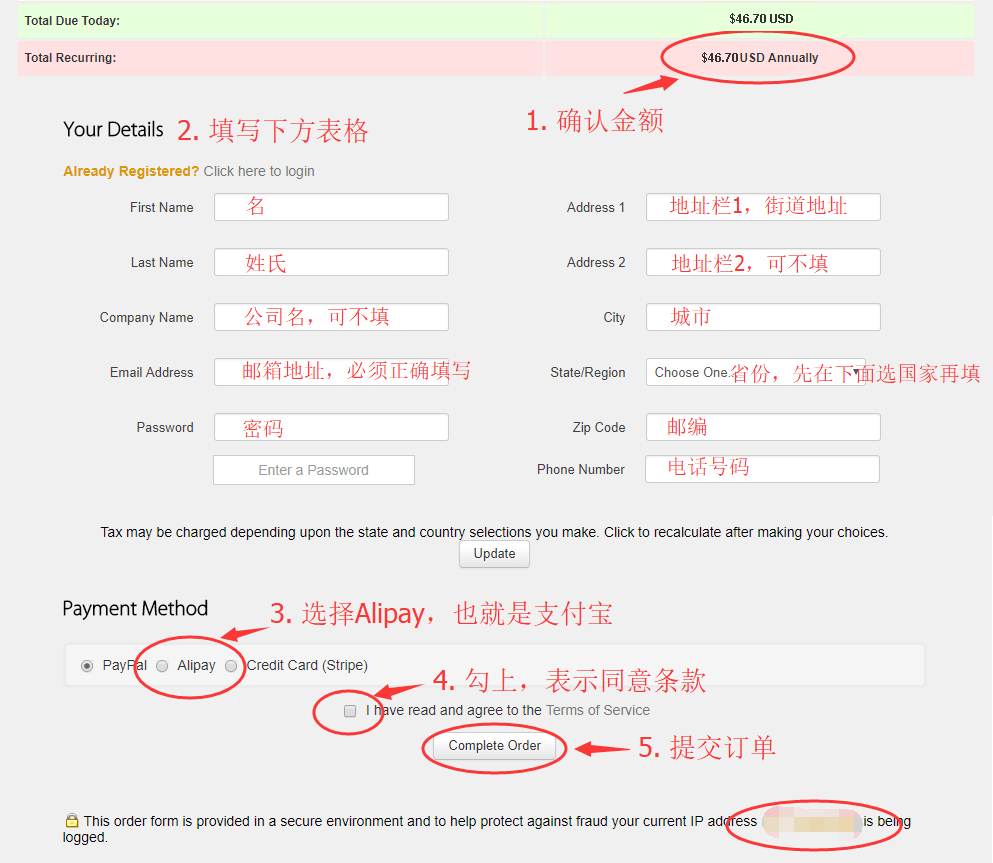This screenshot has width=993, height=863.
Task: Click the Address 2 text box
Action: click(763, 262)
